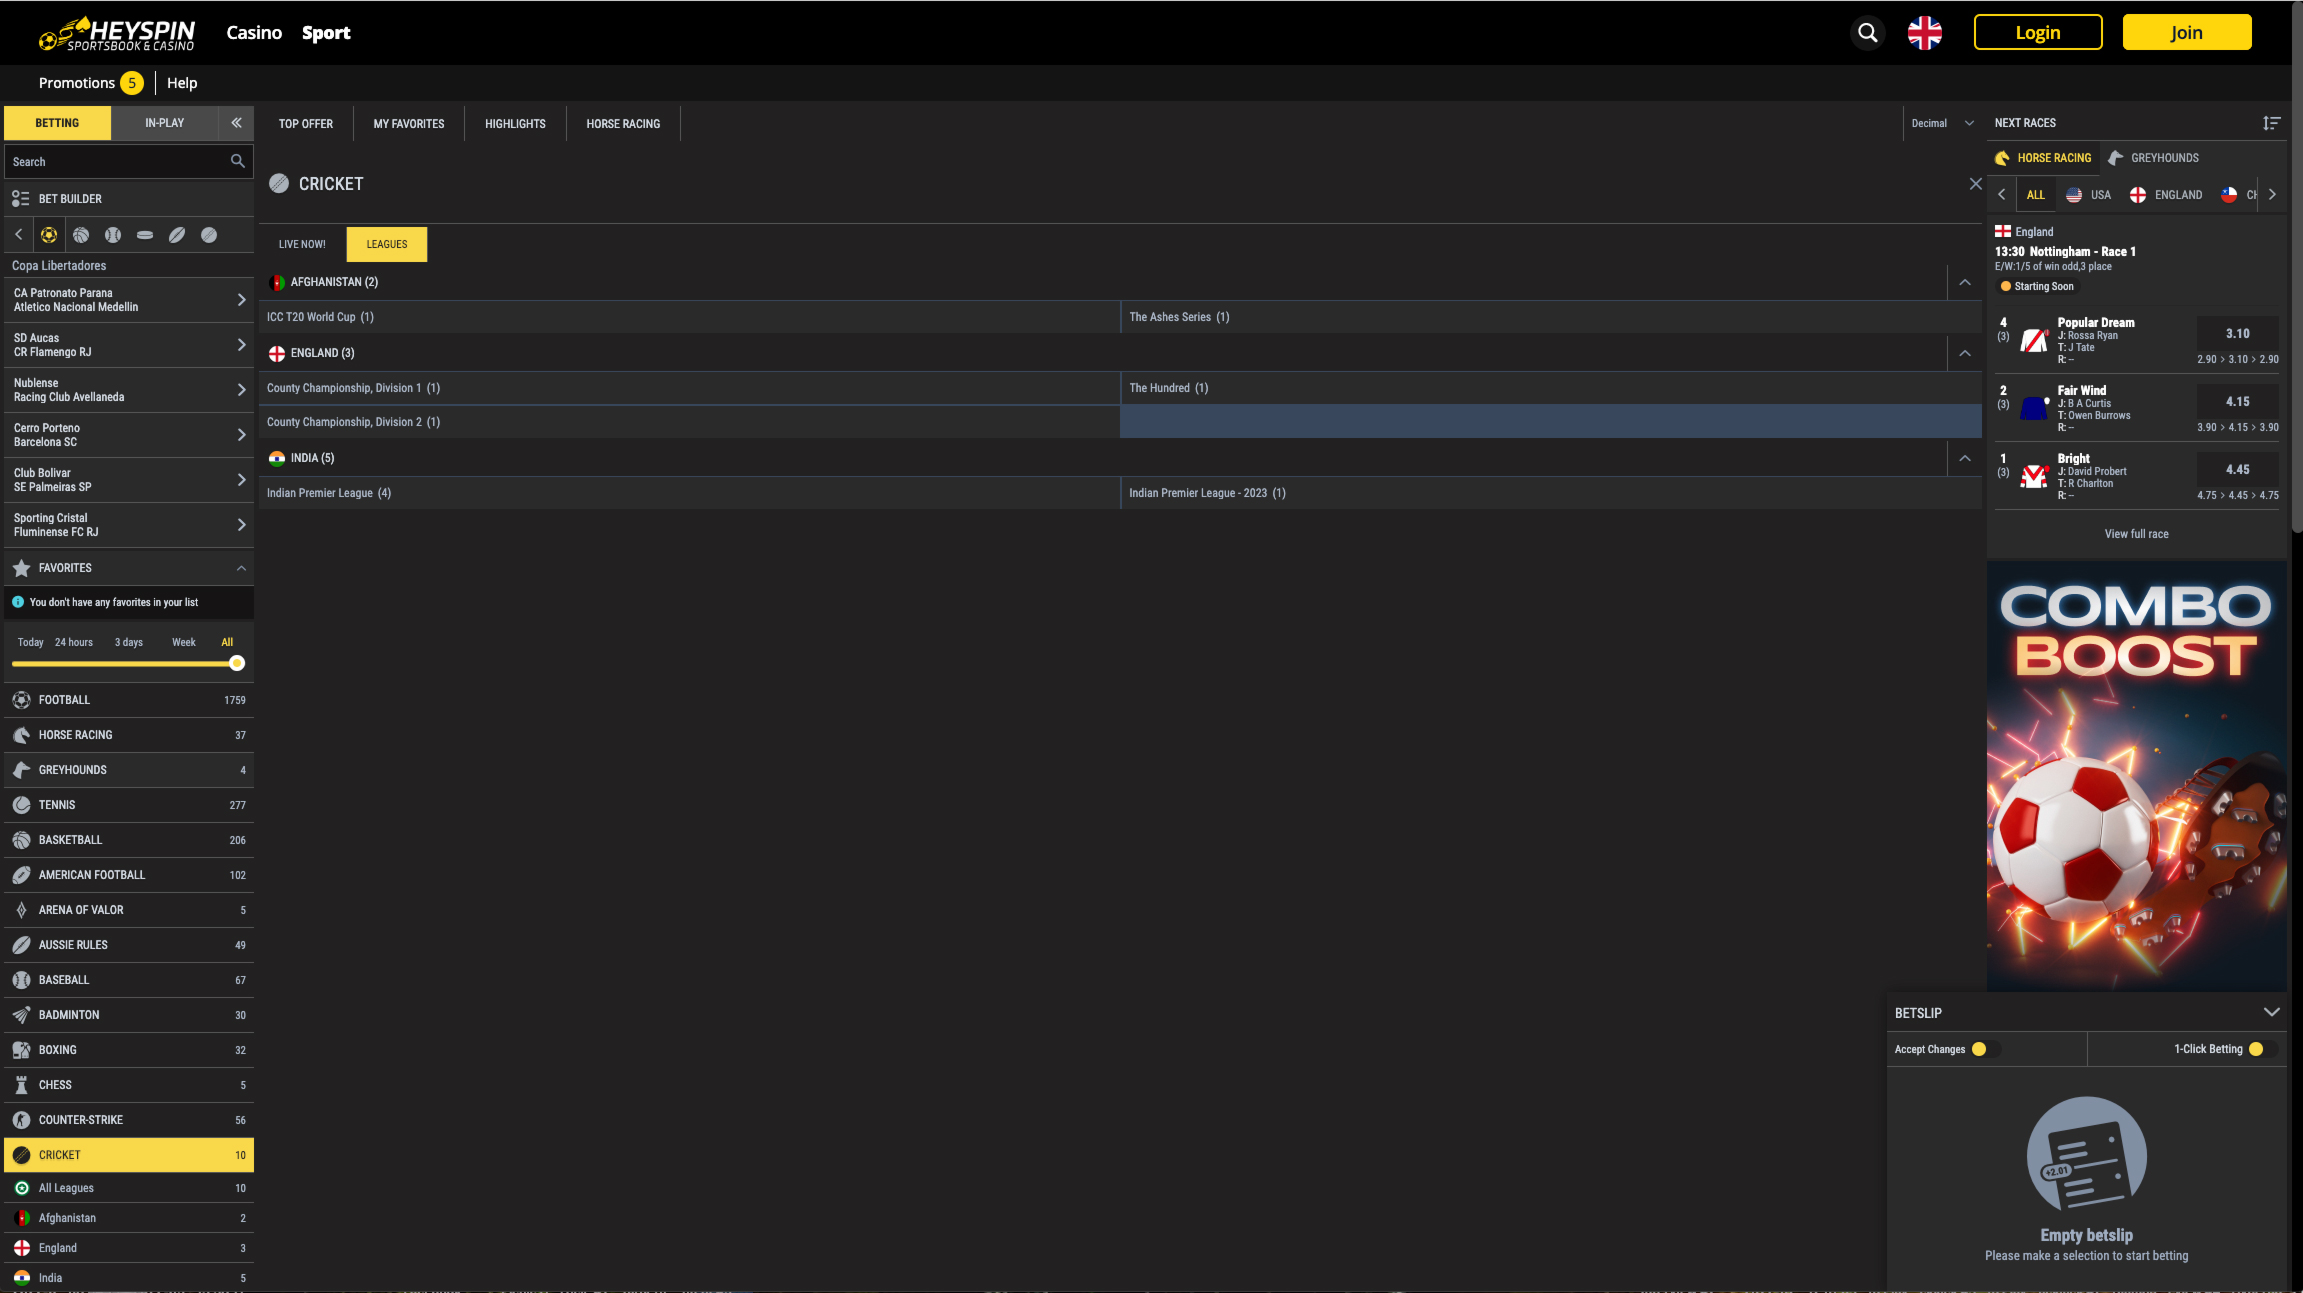Click the Popular Dream jockey silk icon
The image size is (2303, 1293).
click(x=2034, y=341)
